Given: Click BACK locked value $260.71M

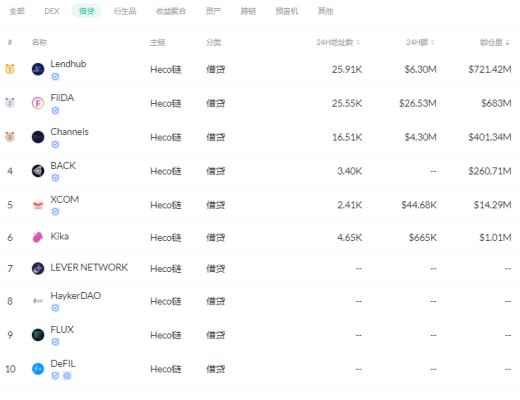Looking at the screenshot, I should coord(490,171).
